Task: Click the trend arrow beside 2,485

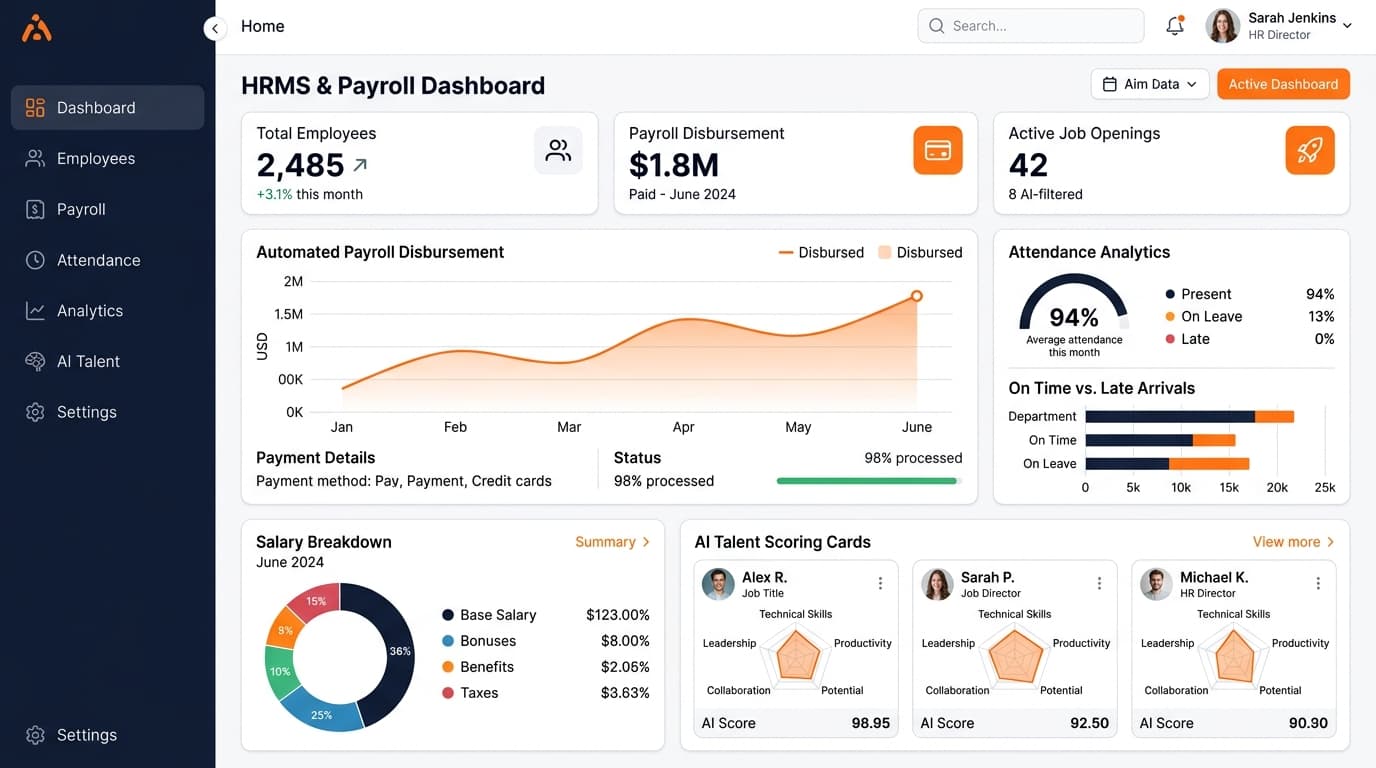Action: 360,165
